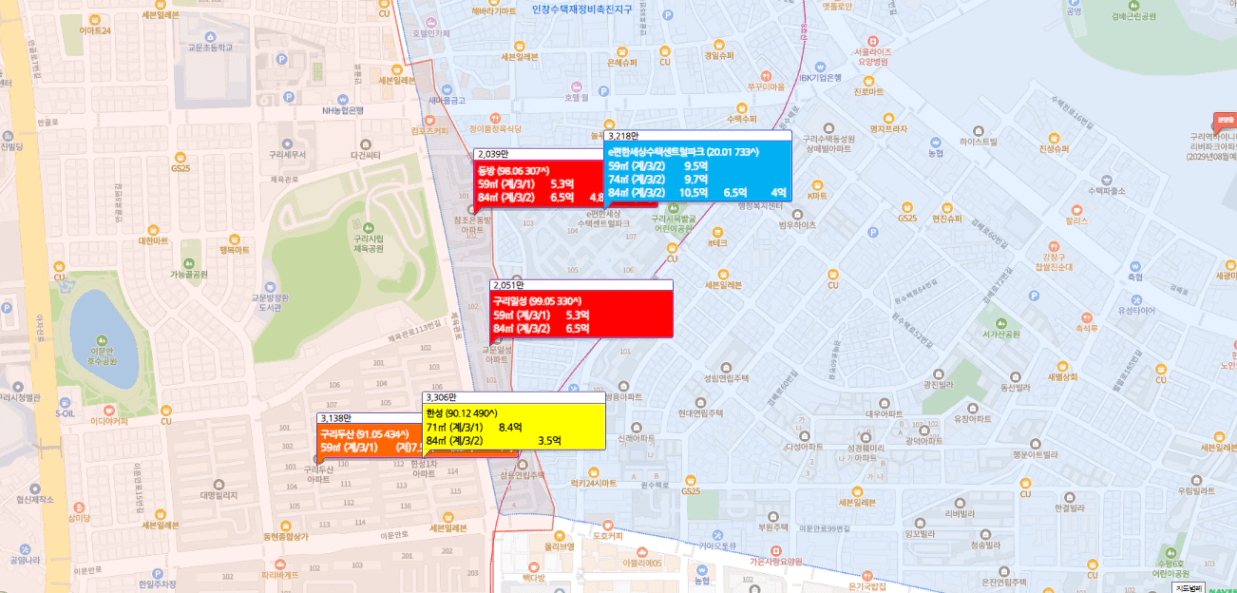Click the 명지프라자 marker

pos(889,116)
